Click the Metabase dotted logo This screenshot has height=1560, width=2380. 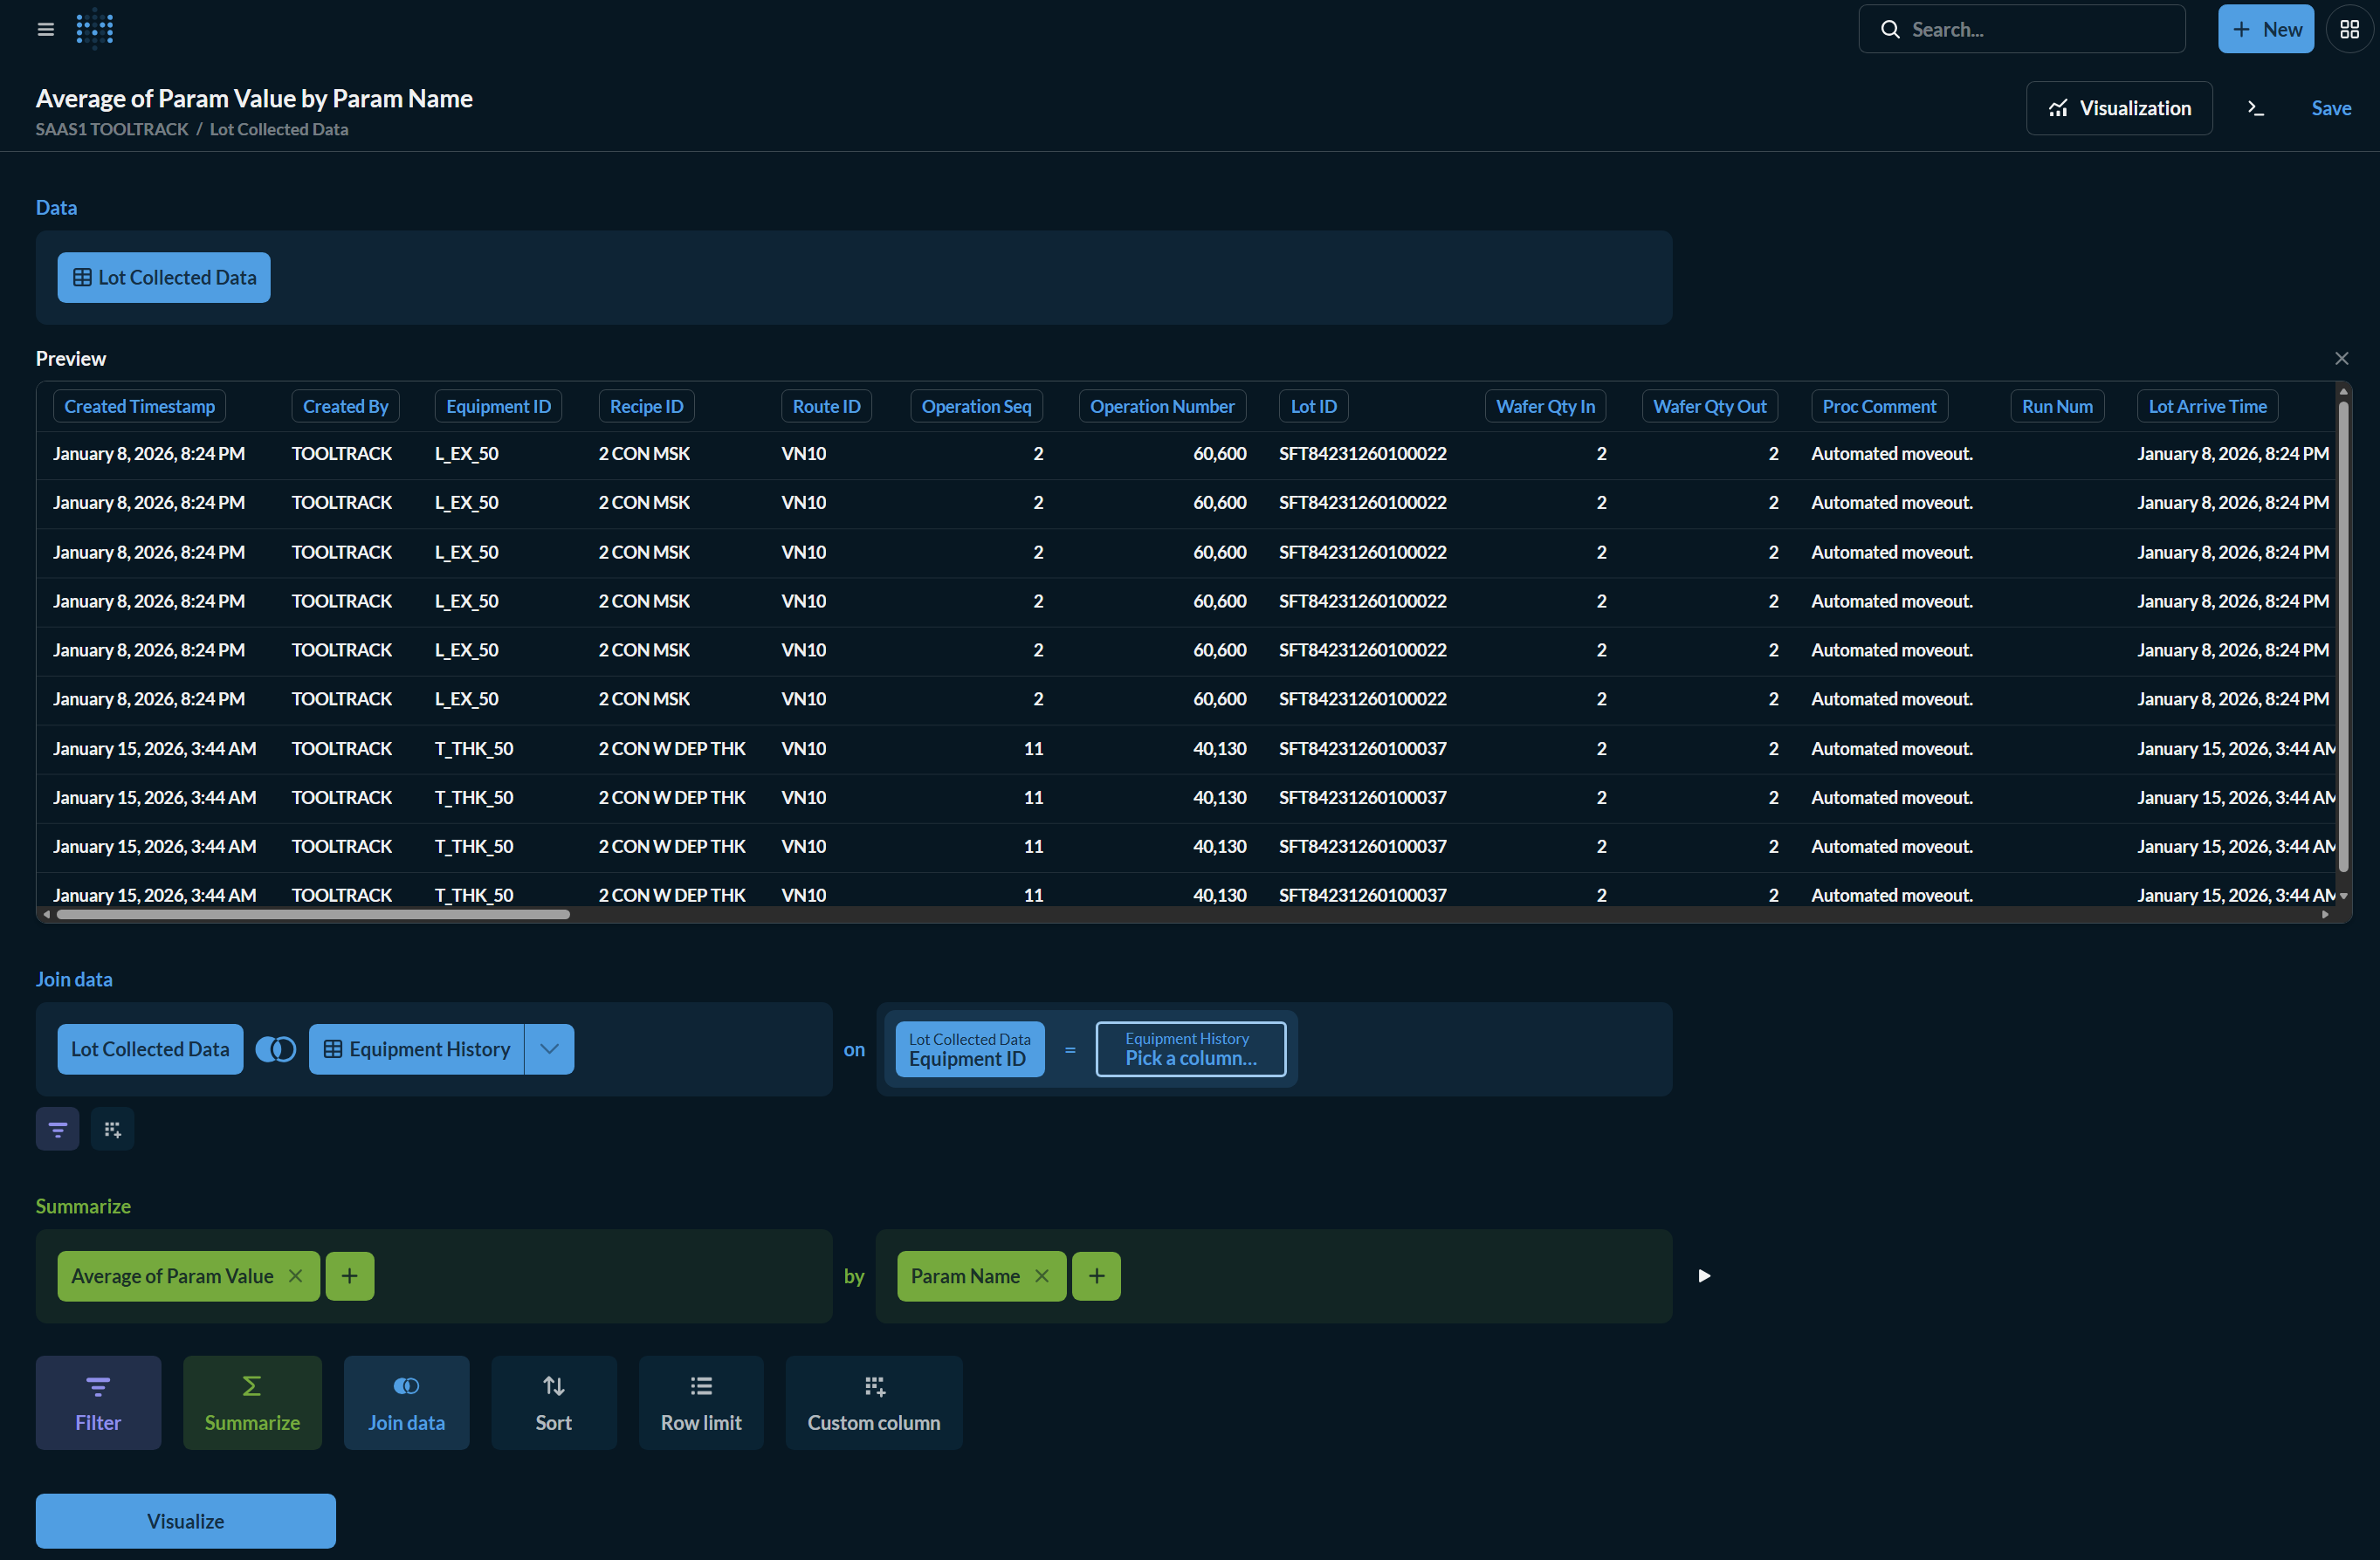click(x=94, y=29)
